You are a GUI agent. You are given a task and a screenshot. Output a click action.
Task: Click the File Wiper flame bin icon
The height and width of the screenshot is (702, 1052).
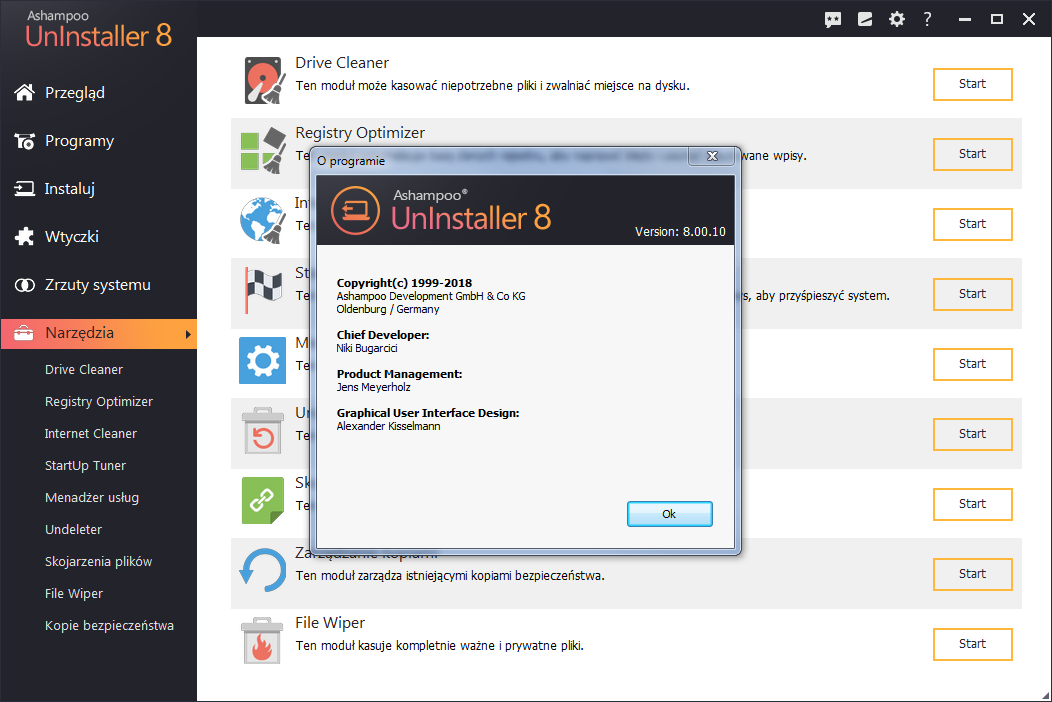pyautogui.click(x=262, y=640)
